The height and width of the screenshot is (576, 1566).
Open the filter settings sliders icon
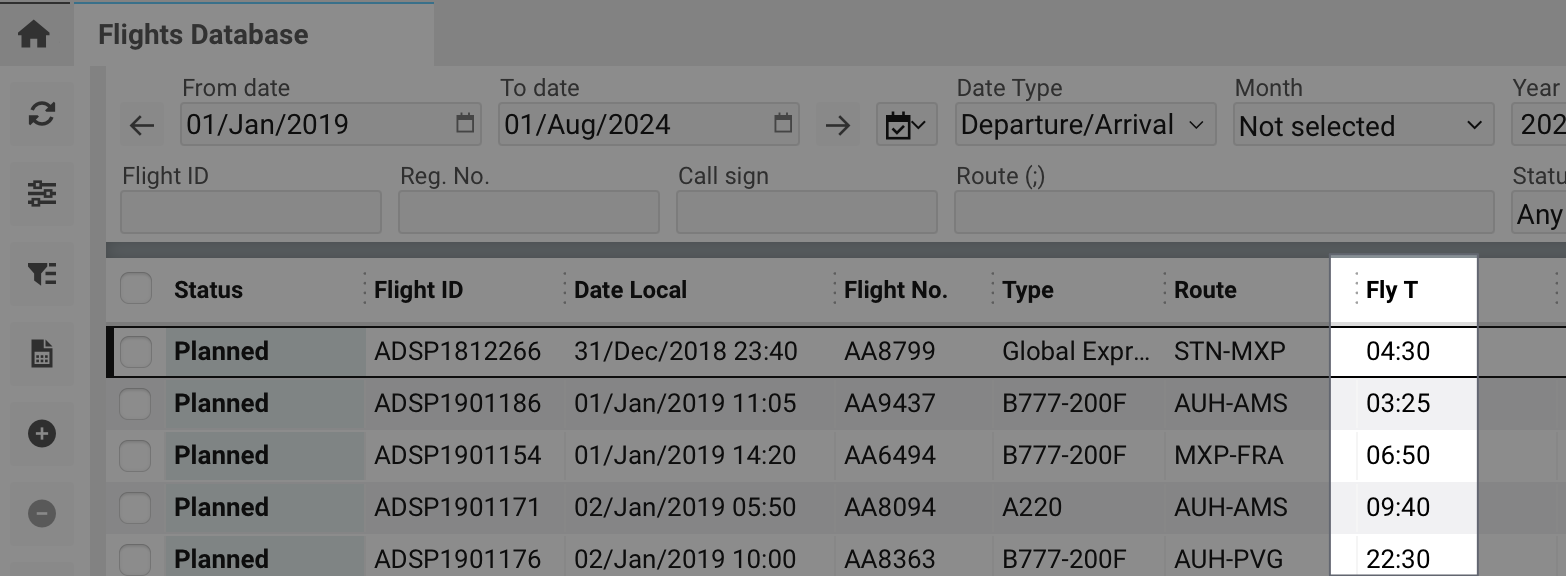[41, 193]
